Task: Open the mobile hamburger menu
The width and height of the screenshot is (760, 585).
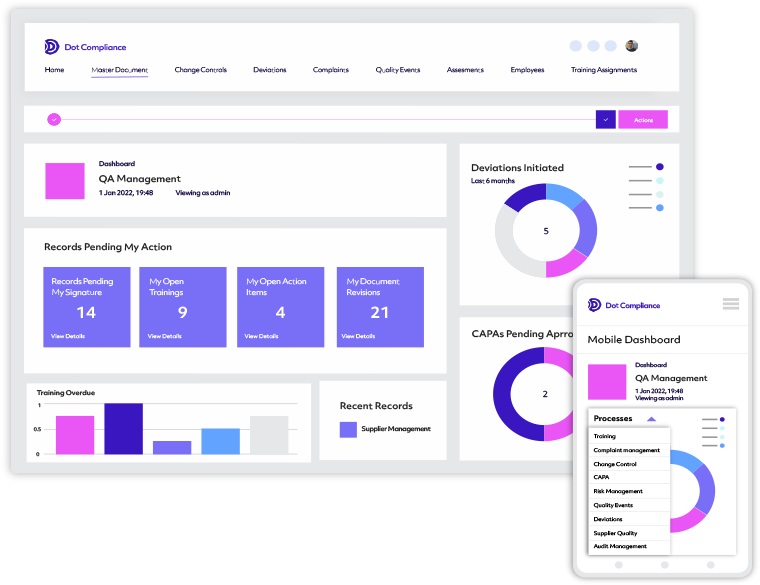Action: (730, 304)
